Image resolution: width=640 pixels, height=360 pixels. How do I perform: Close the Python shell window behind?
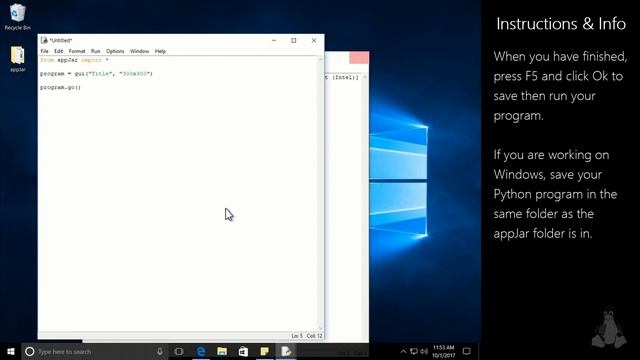[x=359, y=58]
